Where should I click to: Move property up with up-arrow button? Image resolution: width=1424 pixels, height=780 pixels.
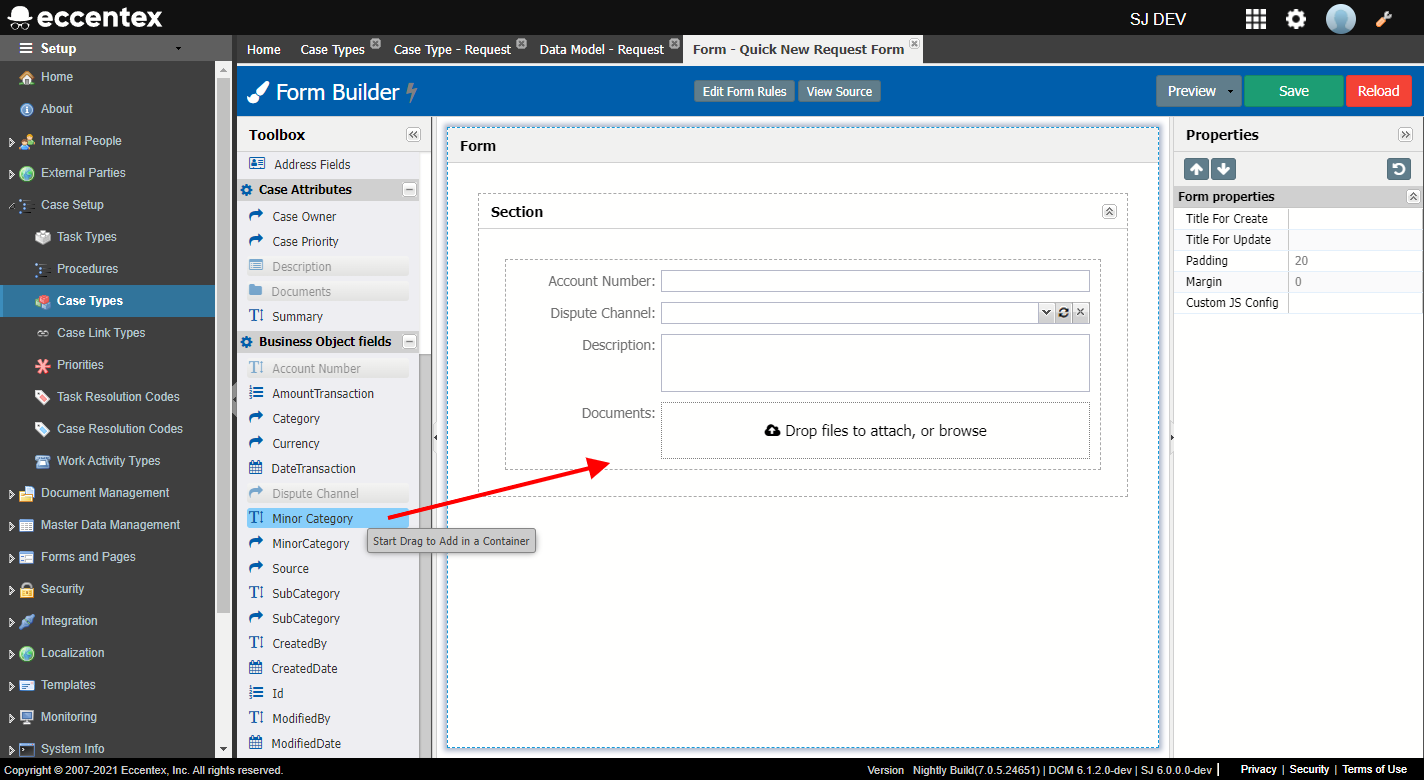pos(1196,169)
